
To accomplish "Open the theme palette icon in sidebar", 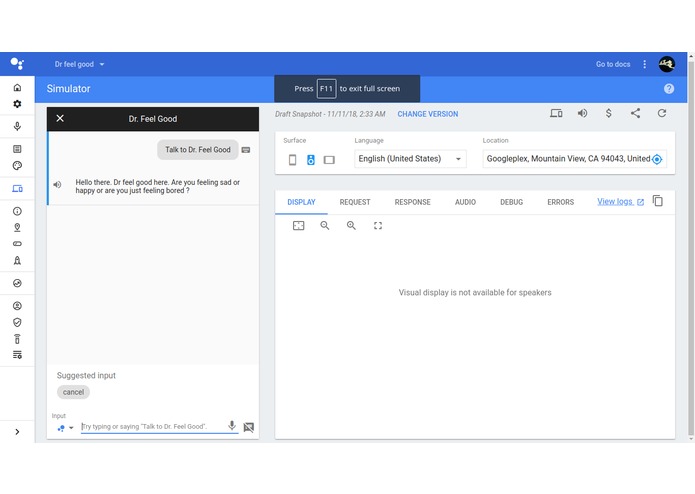I will [x=17, y=166].
